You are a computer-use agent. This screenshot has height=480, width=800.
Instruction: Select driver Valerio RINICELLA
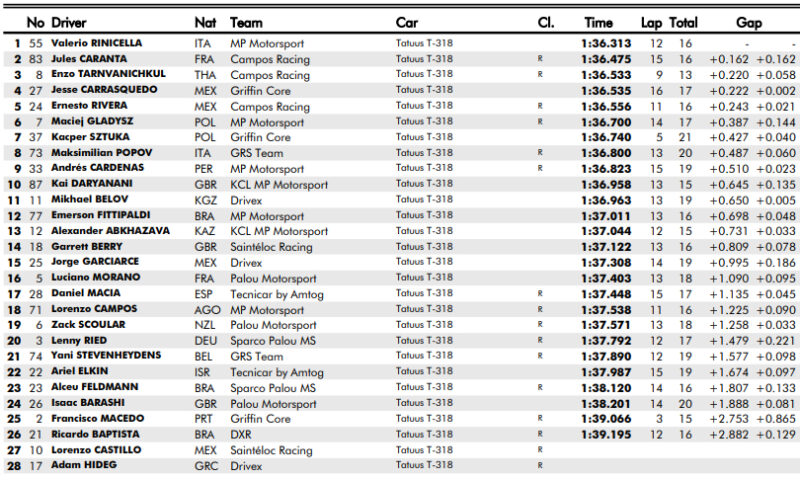click(x=96, y=43)
